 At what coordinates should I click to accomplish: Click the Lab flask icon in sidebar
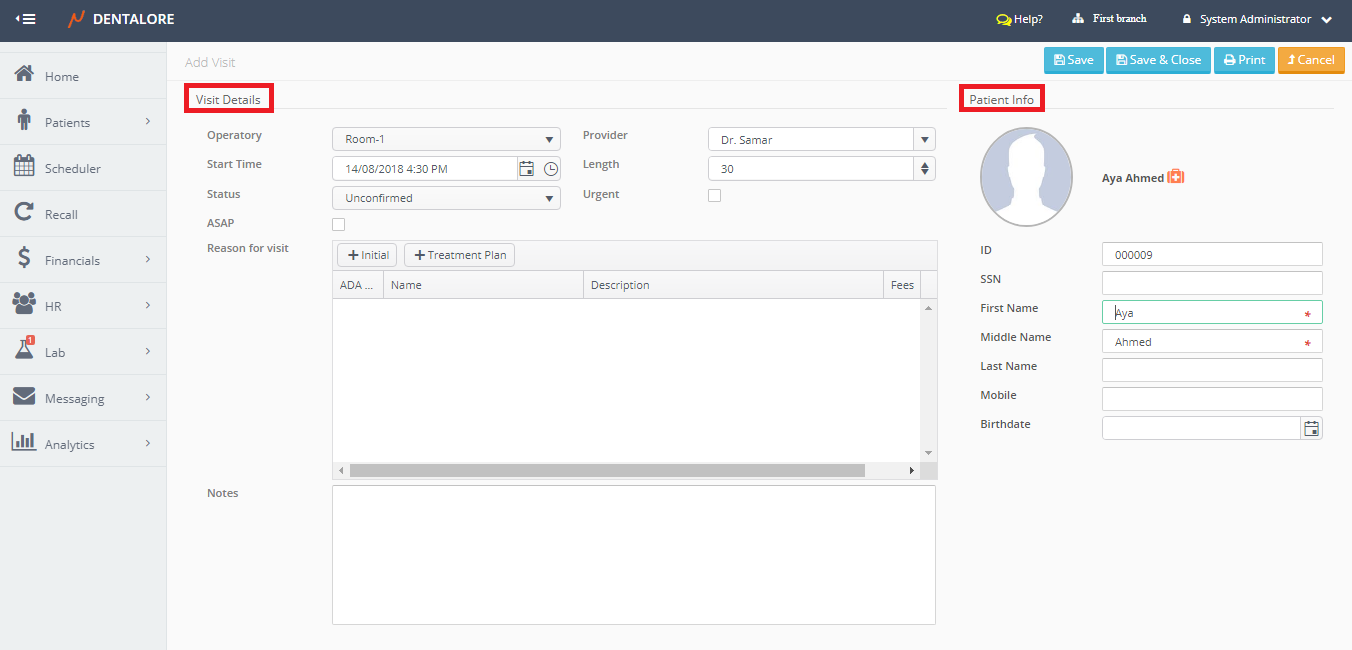pos(25,350)
